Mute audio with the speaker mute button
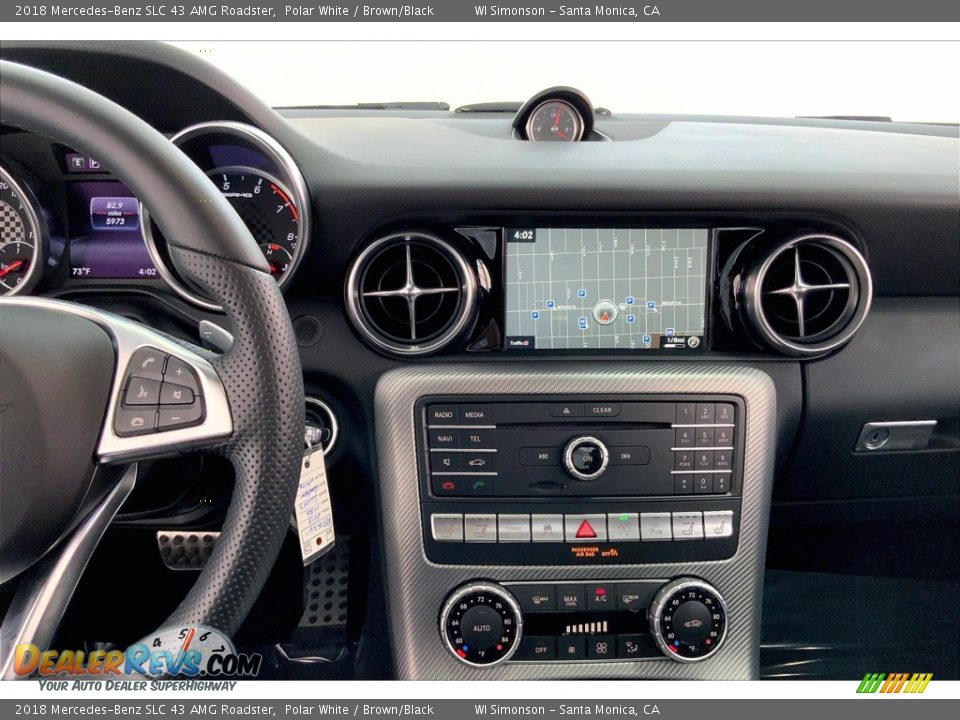960x720 pixels. pyautogui.click(x=445, y=463)
